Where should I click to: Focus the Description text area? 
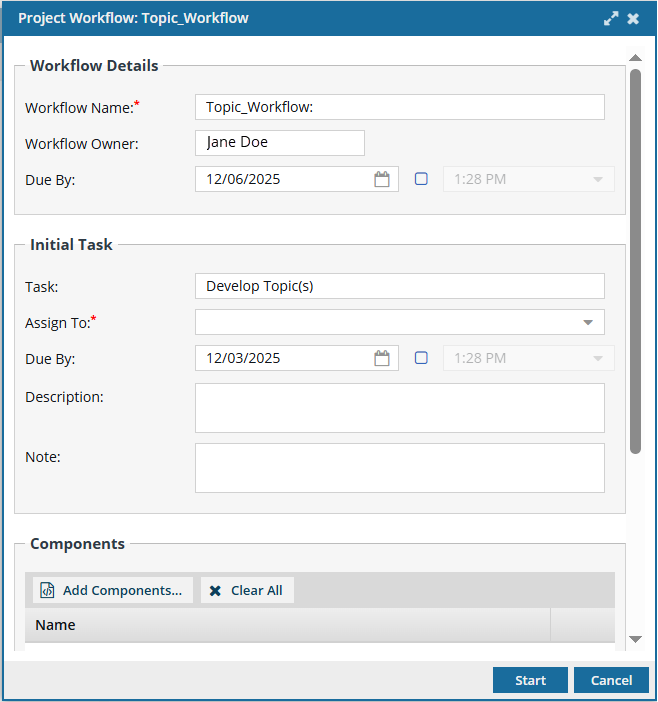pyautogui.click(x=399, y=408)
